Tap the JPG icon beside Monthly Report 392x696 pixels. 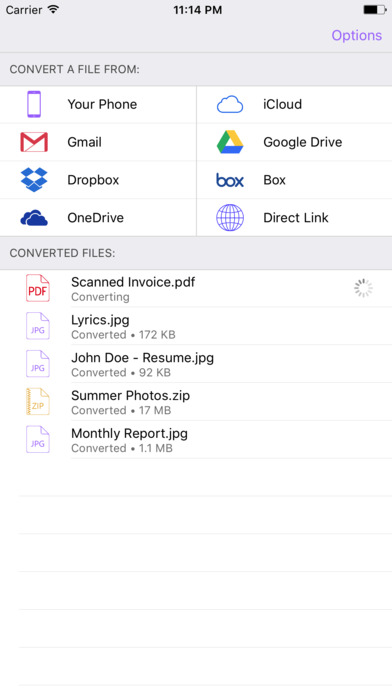(37, 439)
